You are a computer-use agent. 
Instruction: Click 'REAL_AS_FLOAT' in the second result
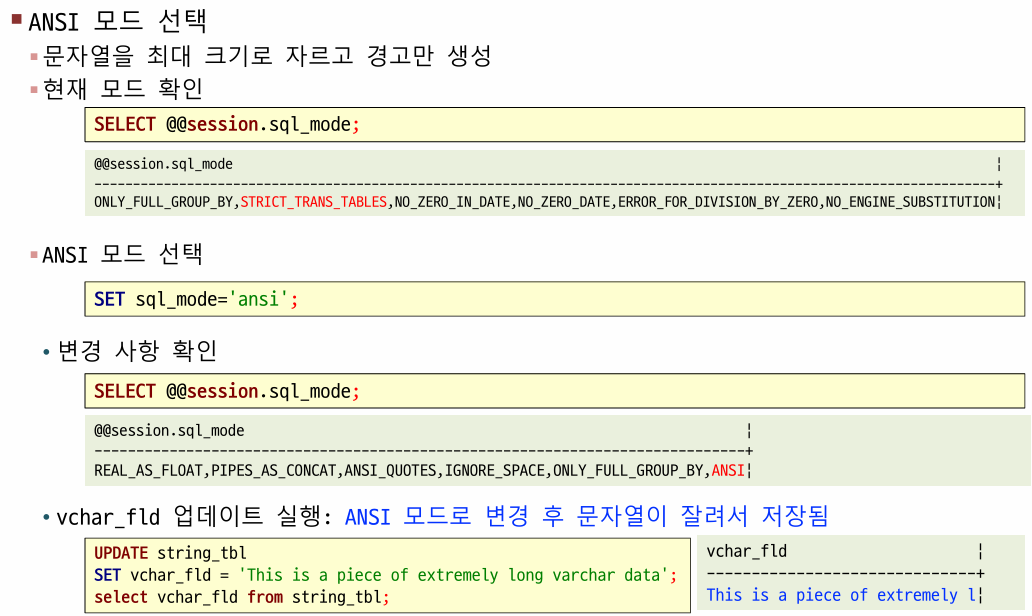pos(149,471)
